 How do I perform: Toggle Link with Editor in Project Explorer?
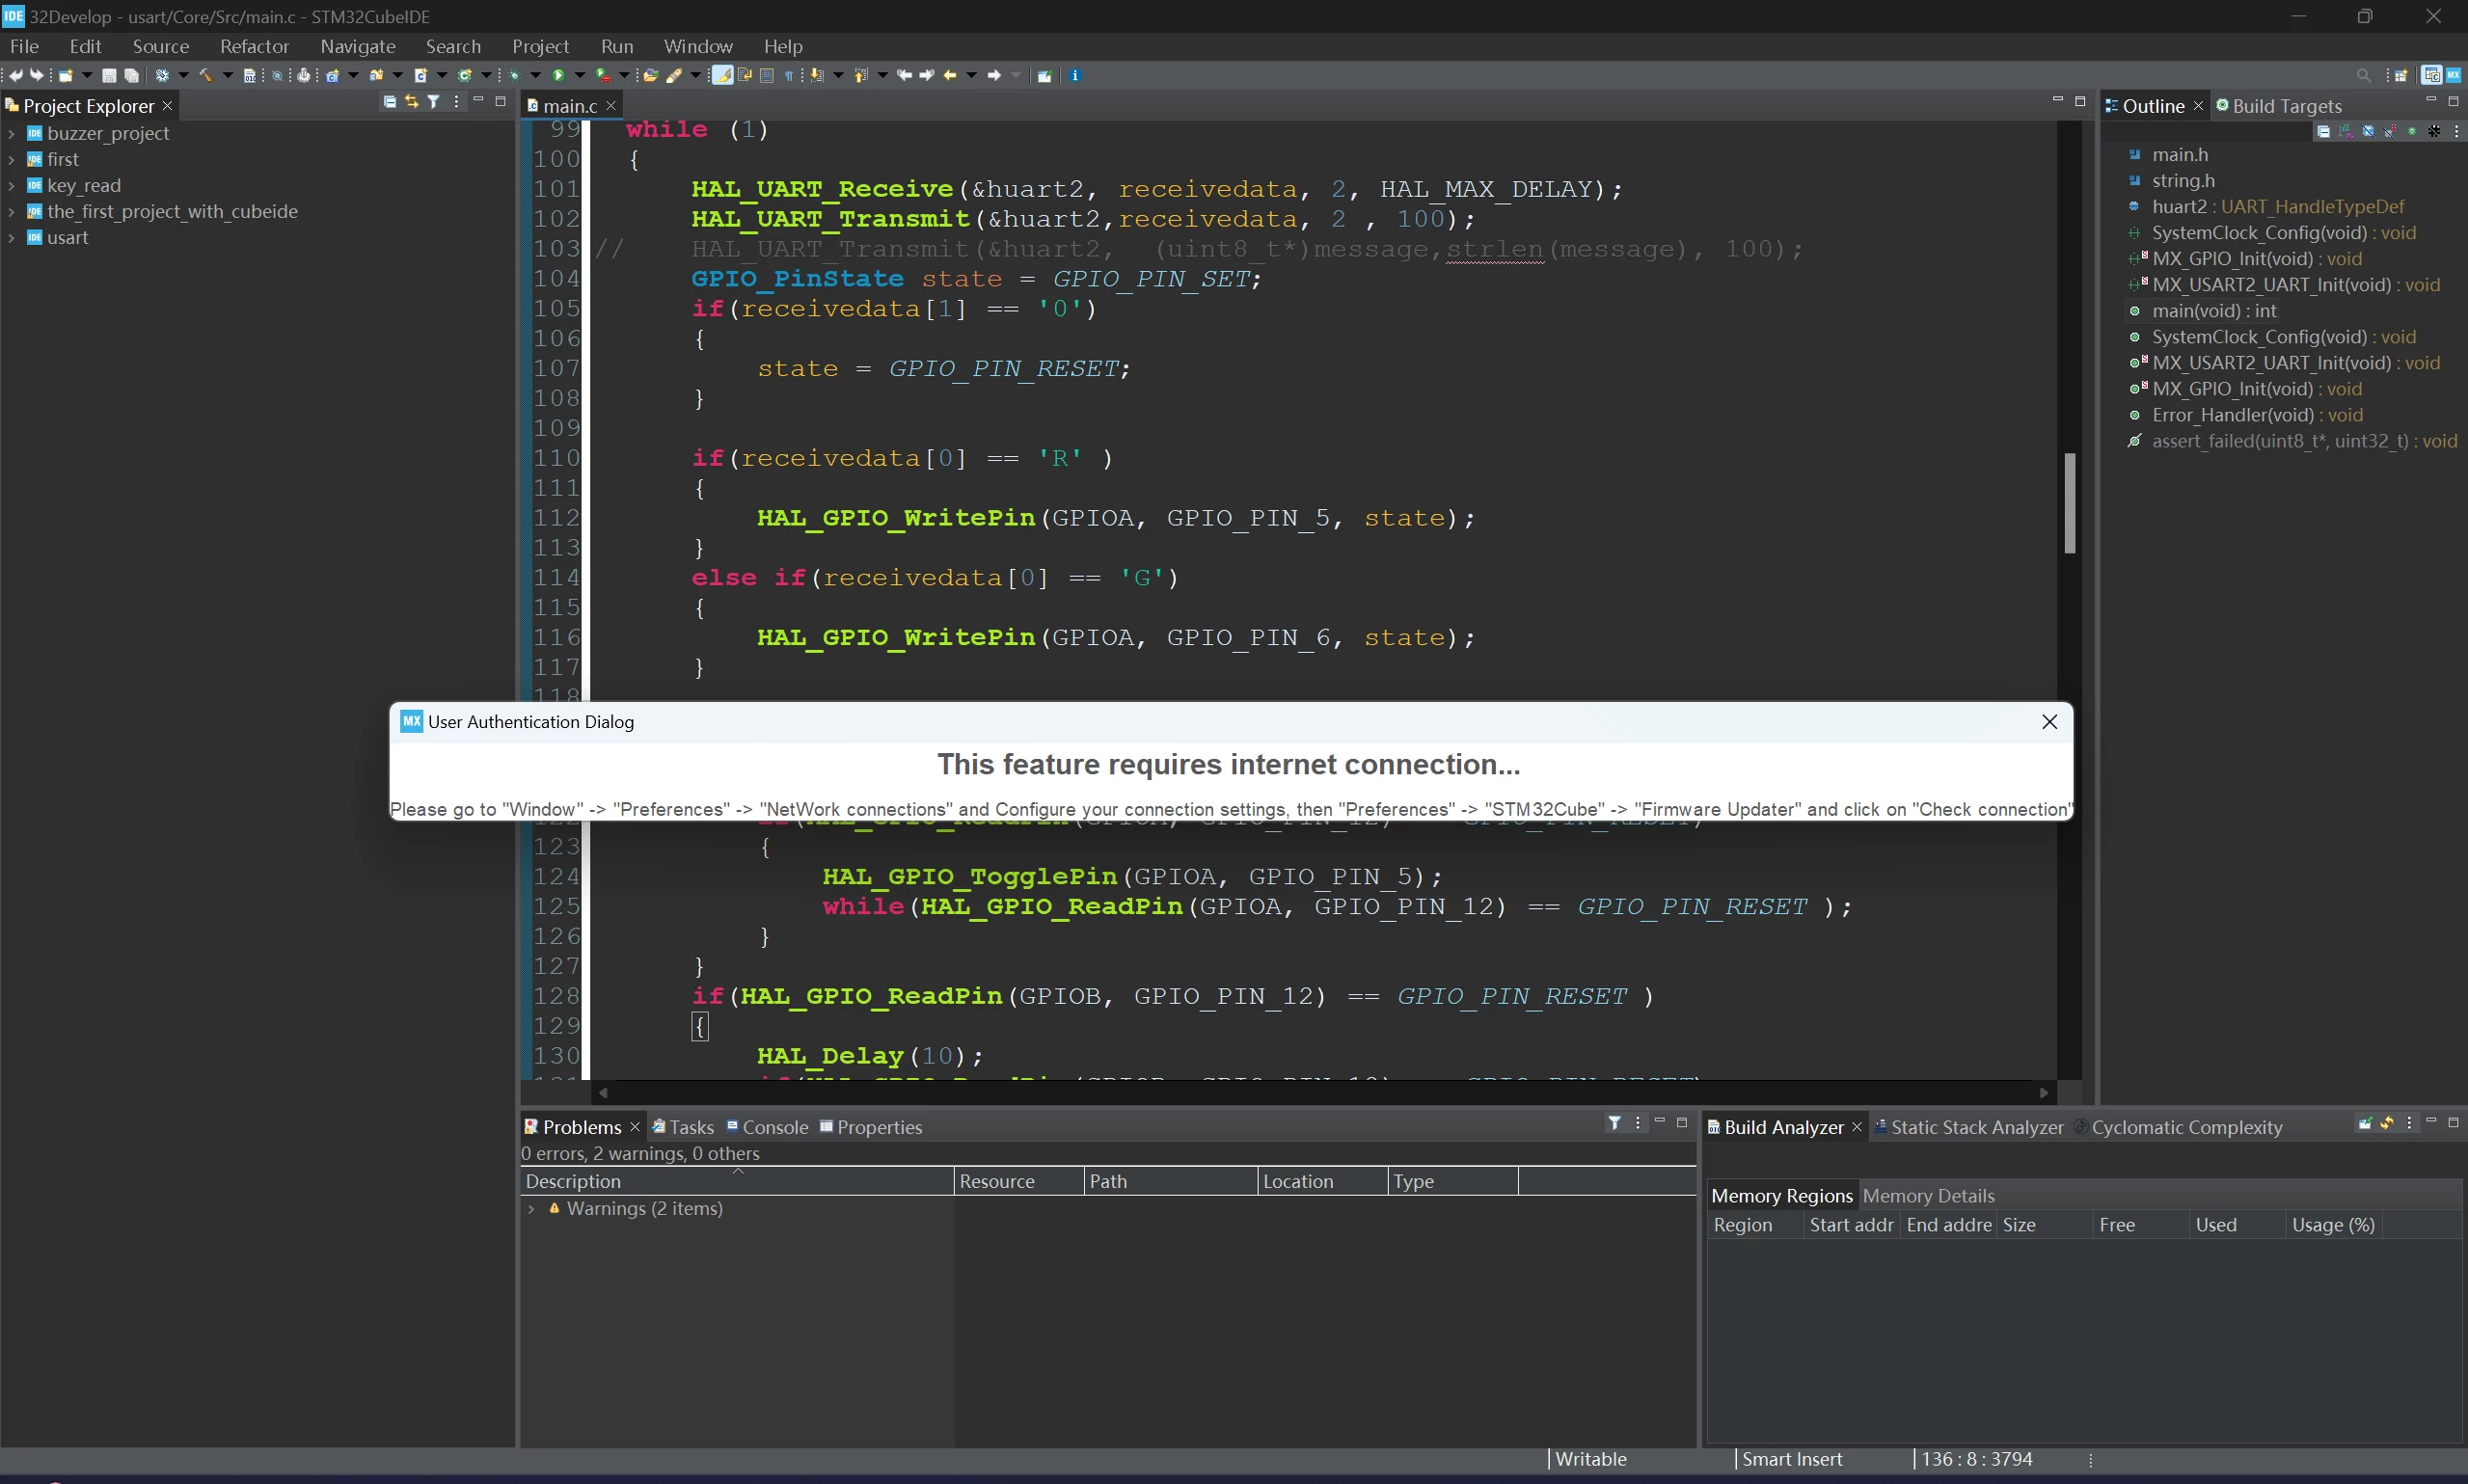click(x=411, y=101)
